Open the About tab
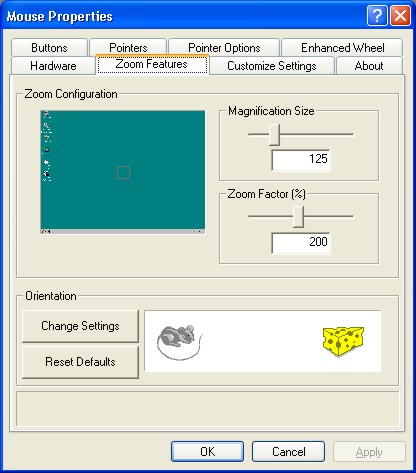This screenshot has height=473, width=416. (x=369, y=65)
